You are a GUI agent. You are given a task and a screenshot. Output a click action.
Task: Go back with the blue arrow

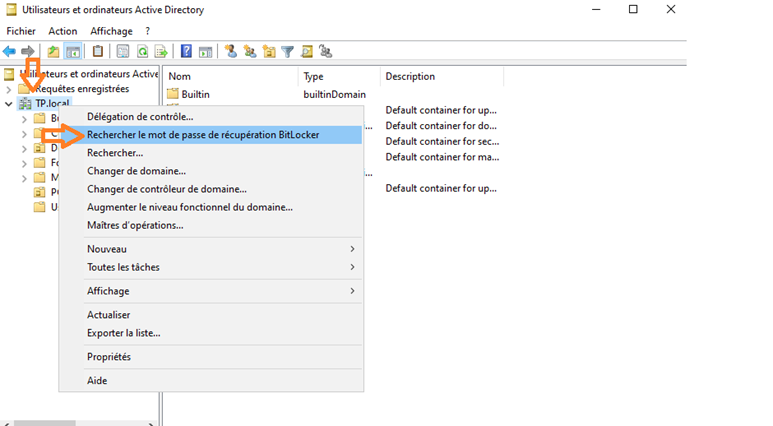9,51
